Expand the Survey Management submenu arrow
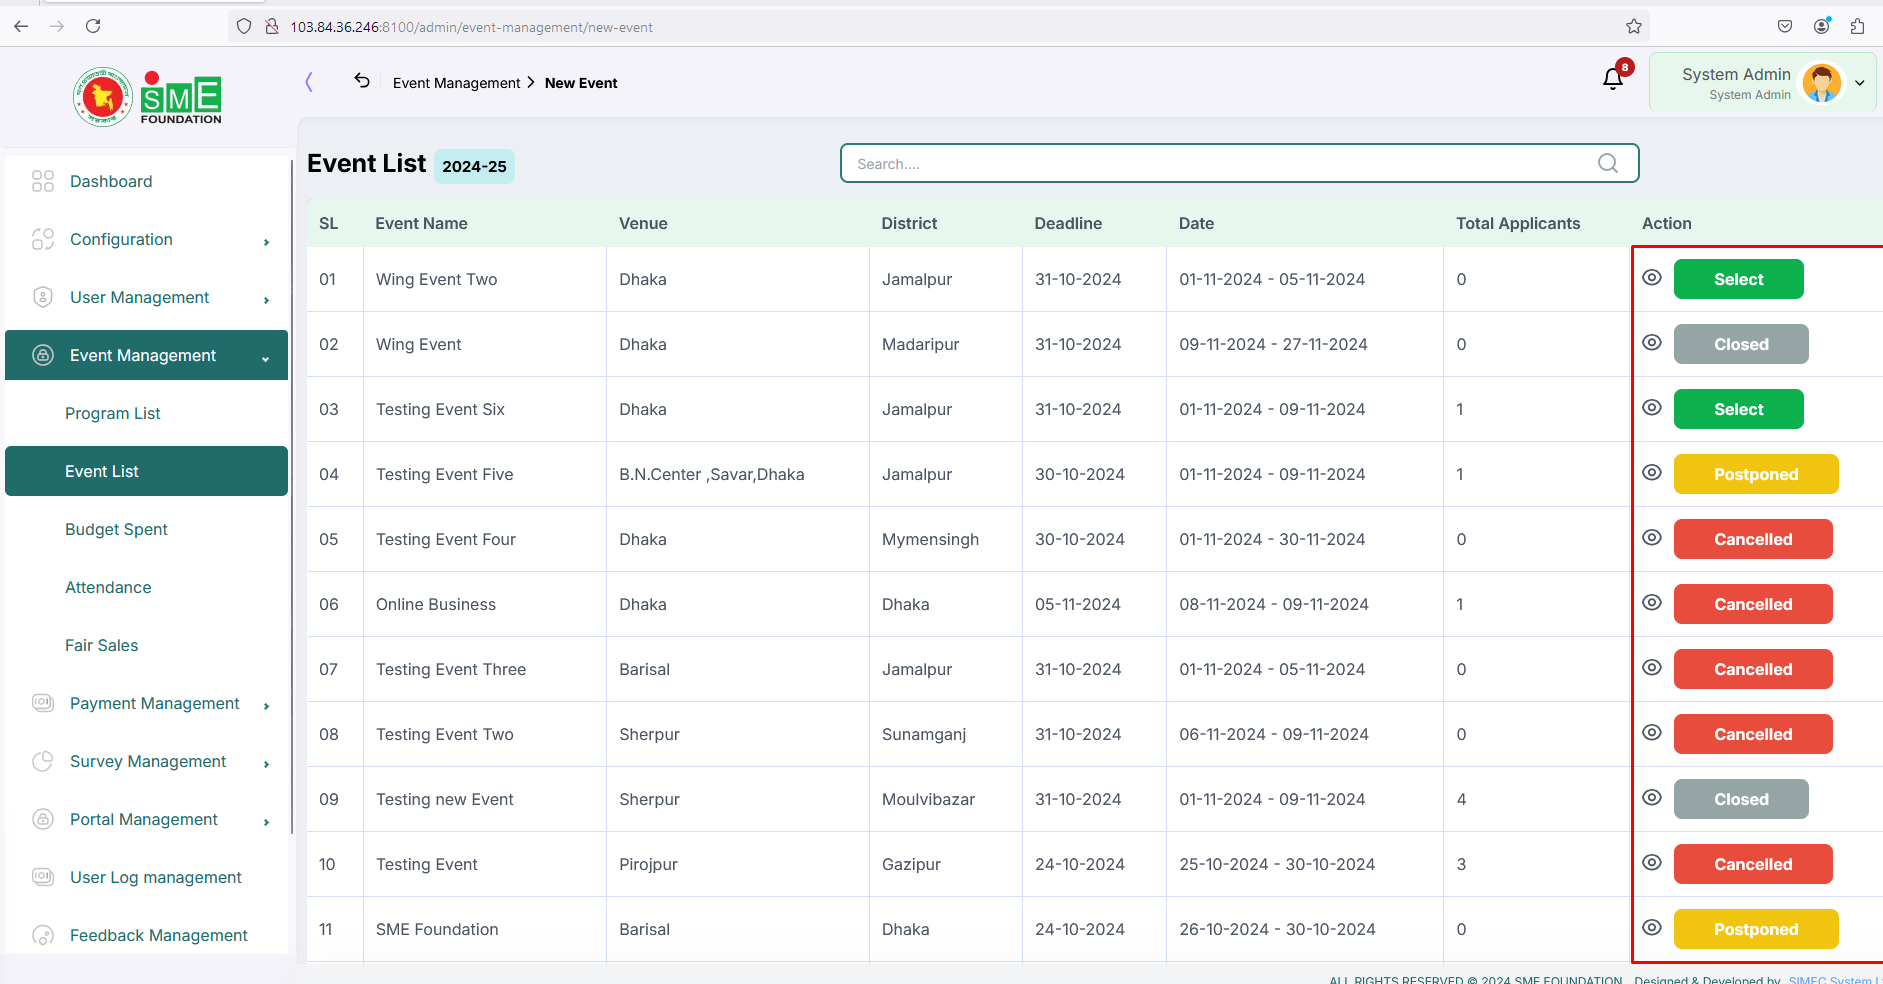 266,764
